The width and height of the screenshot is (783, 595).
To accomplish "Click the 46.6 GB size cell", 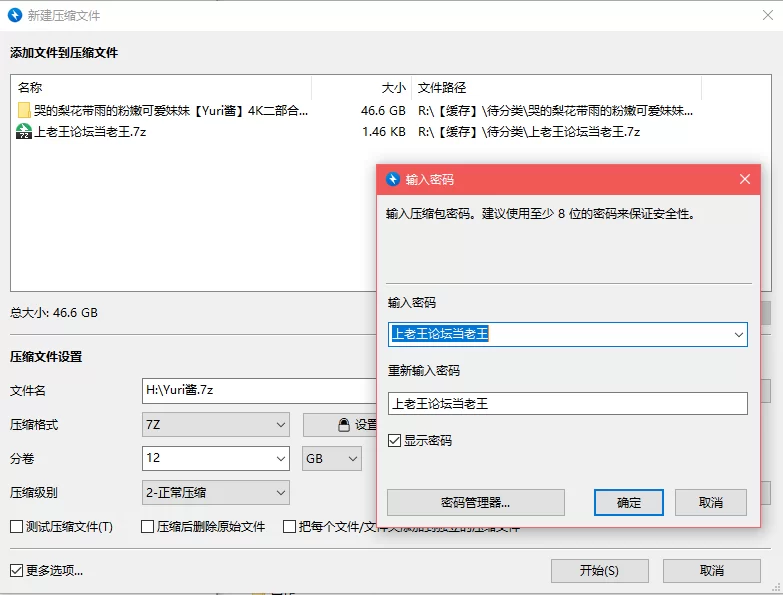I will [x=383, y=110].
